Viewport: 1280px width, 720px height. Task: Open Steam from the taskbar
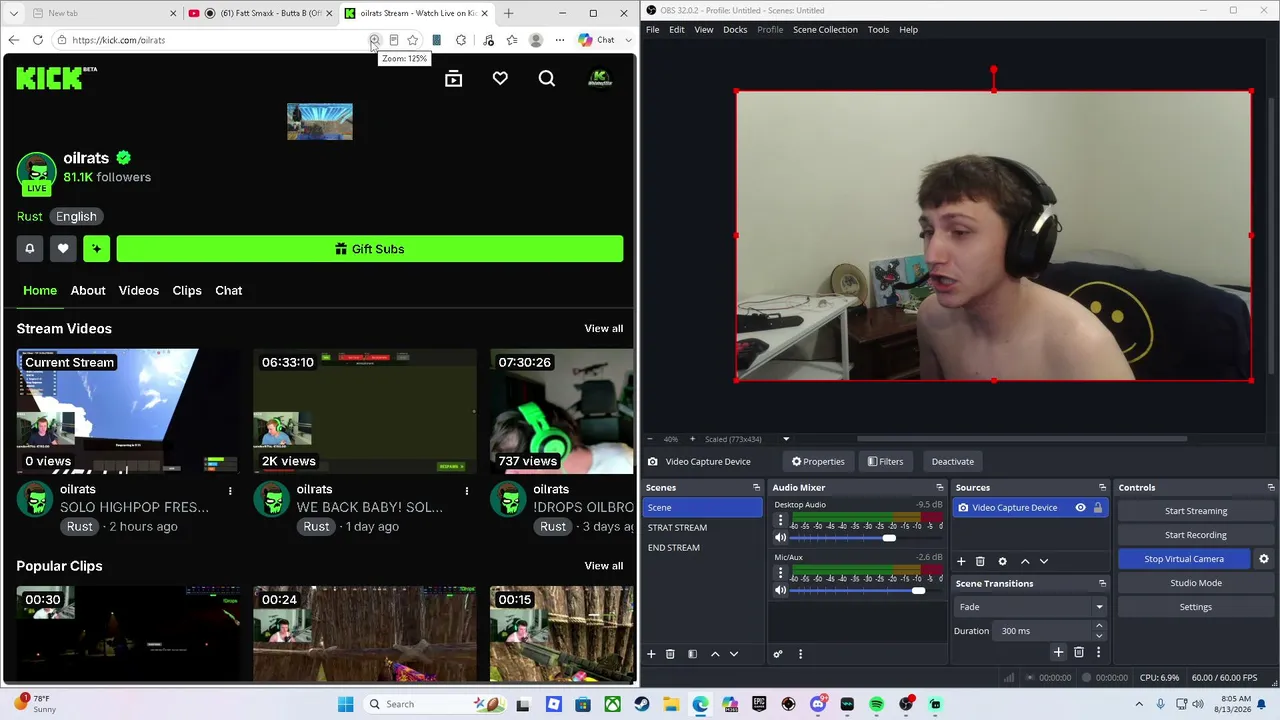pos(642,704)
